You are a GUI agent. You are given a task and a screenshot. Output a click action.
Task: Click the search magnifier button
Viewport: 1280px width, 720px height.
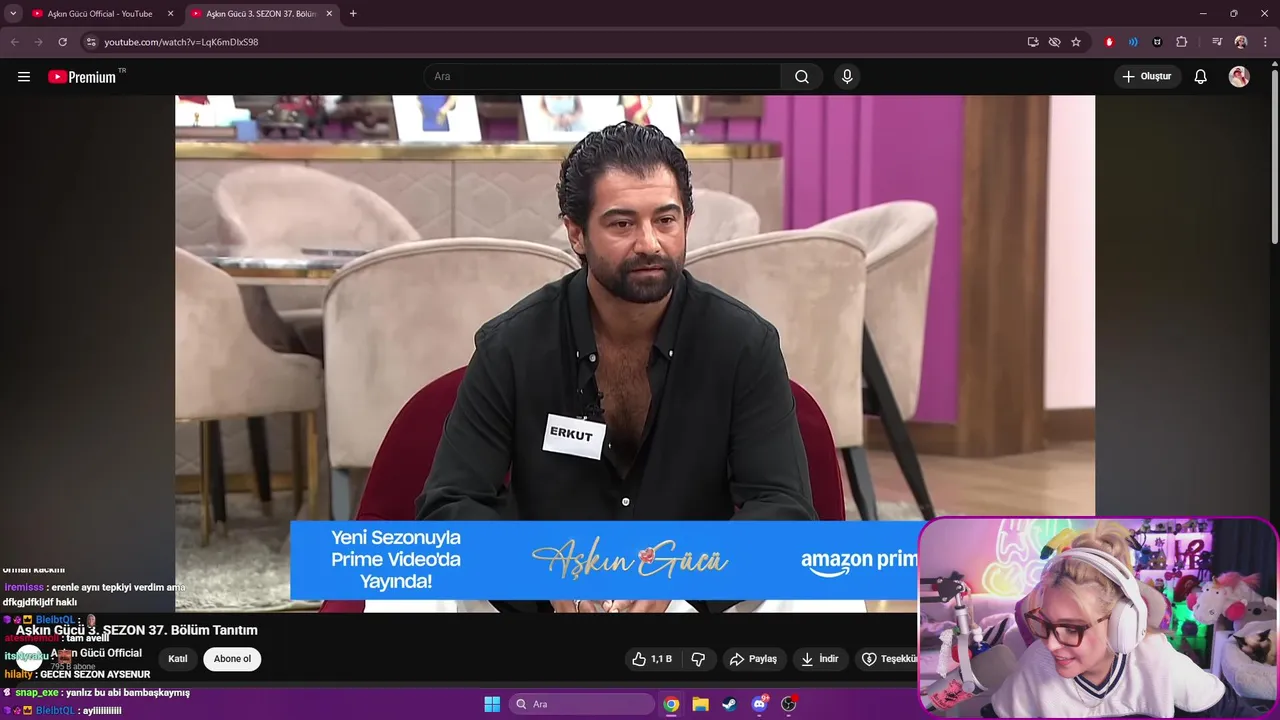coord(802,77)
